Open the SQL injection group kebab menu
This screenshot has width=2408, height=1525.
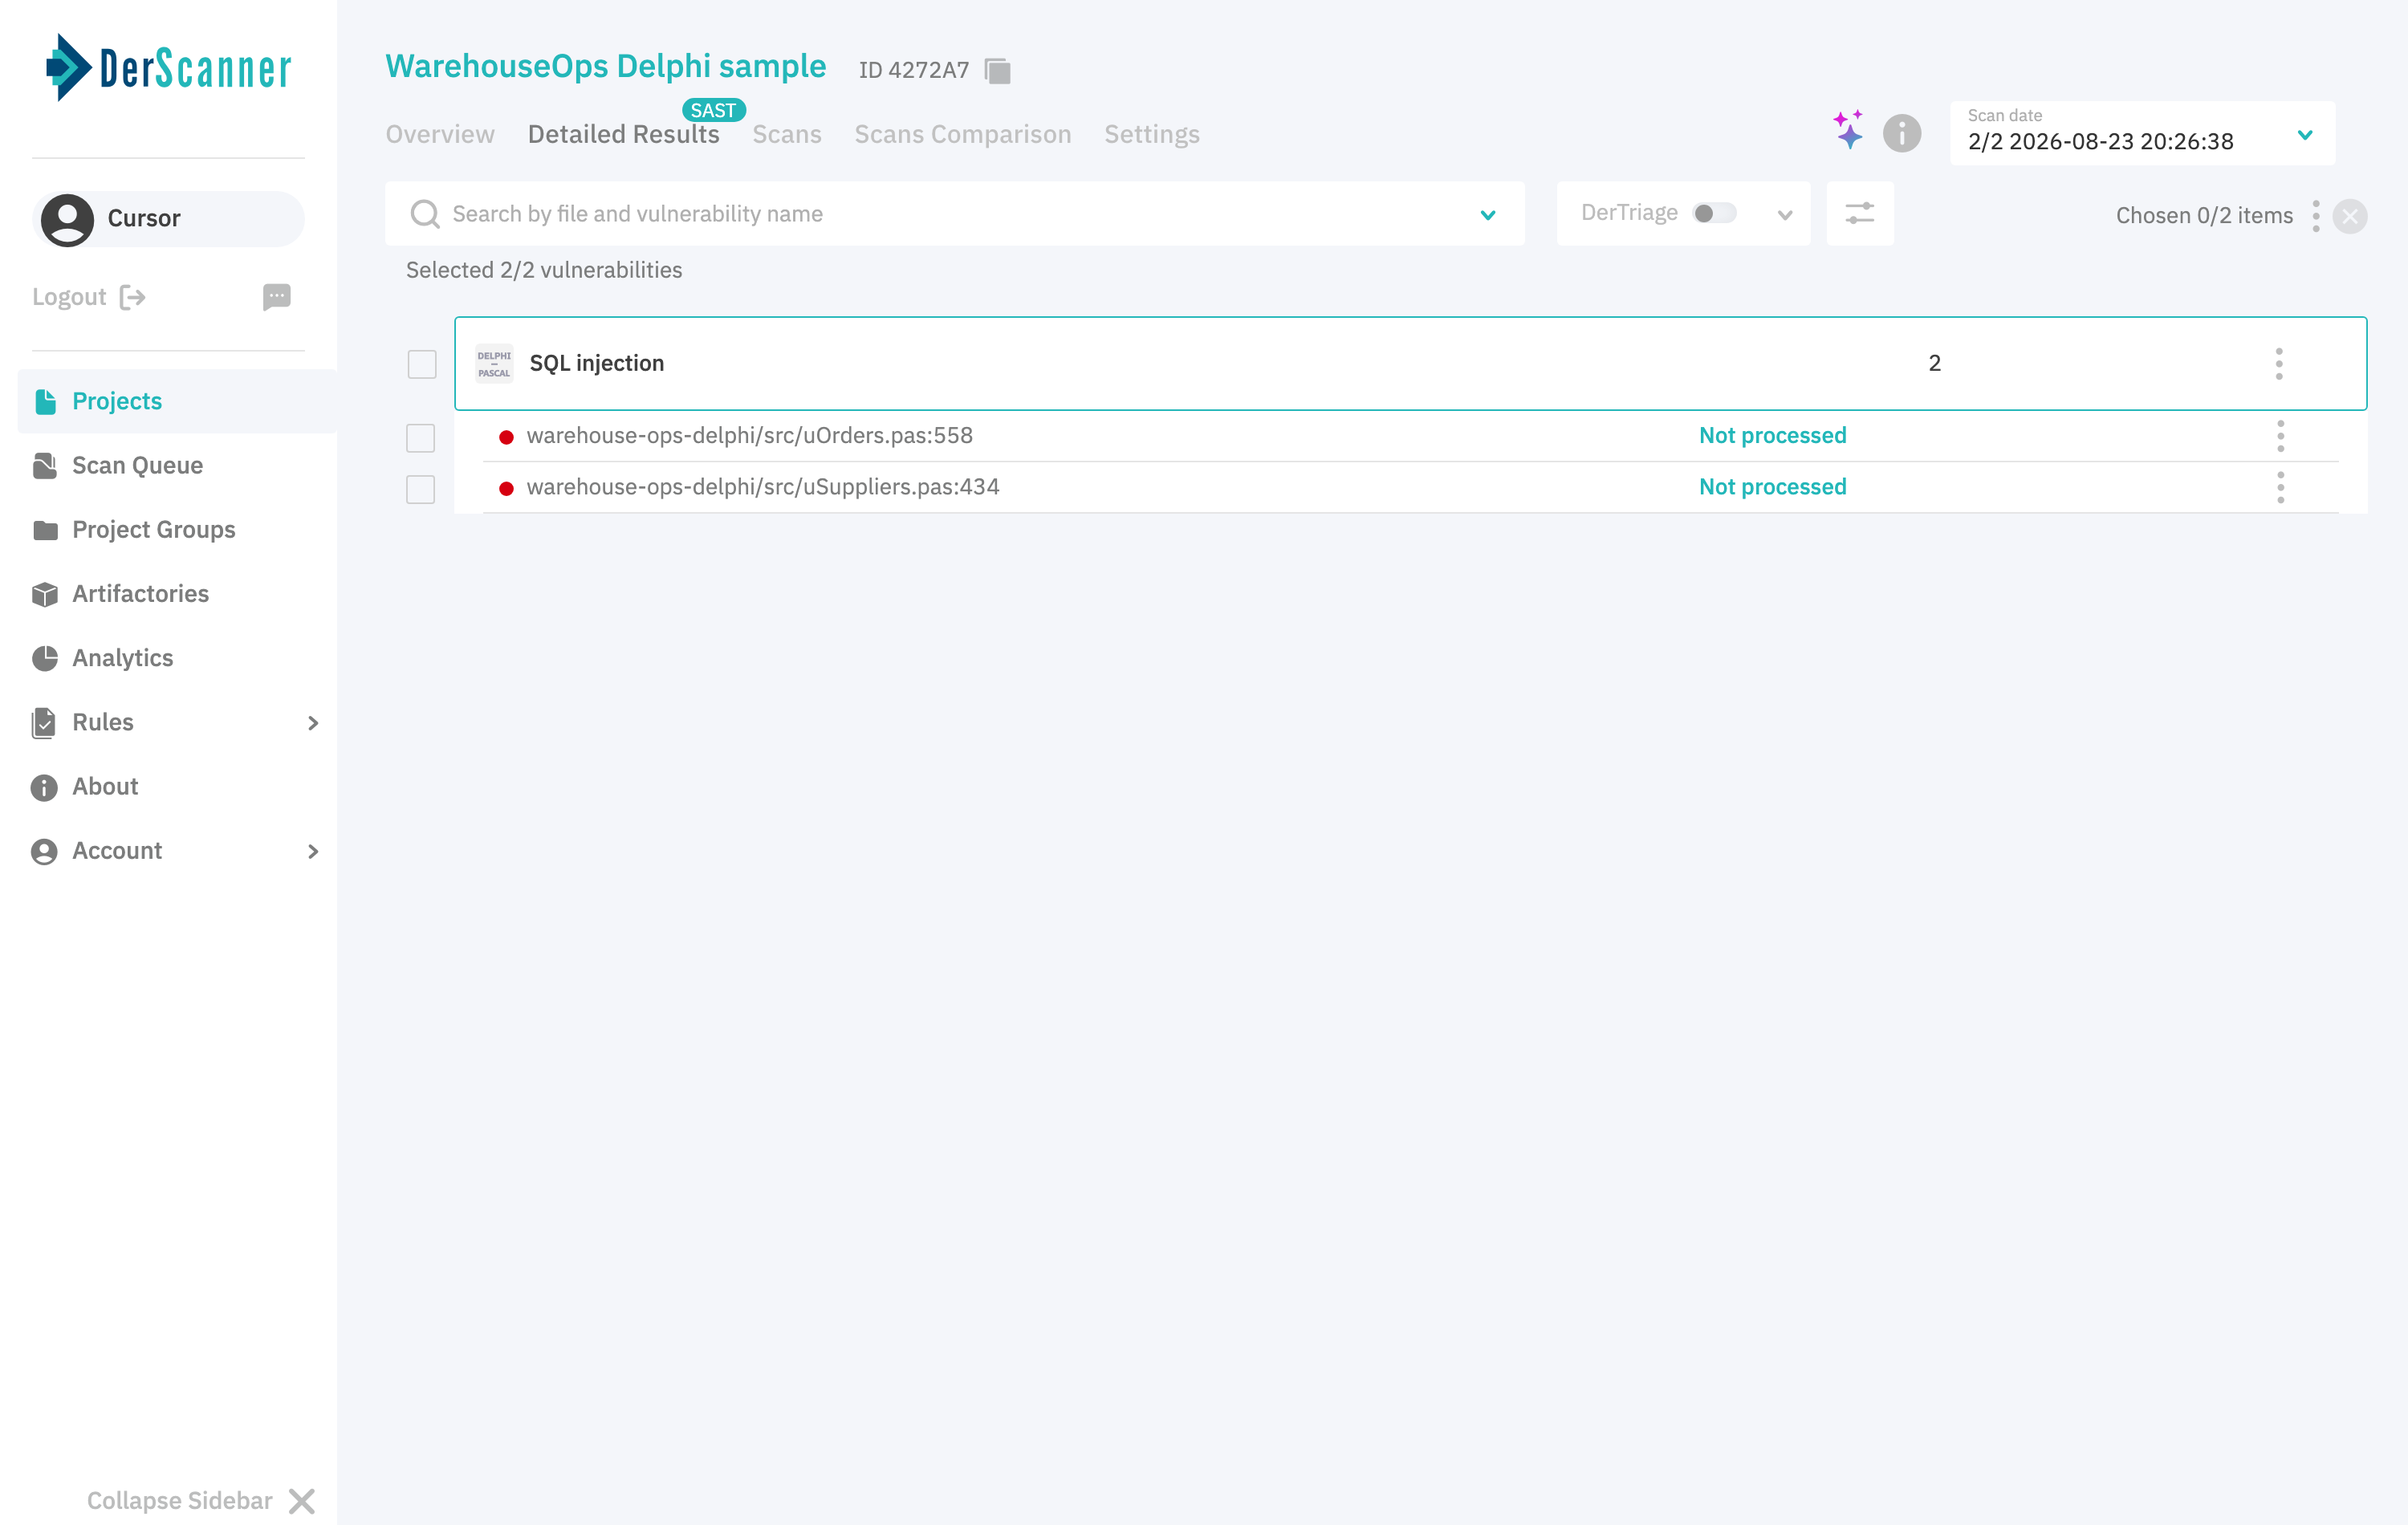(x=2279, y=363)
